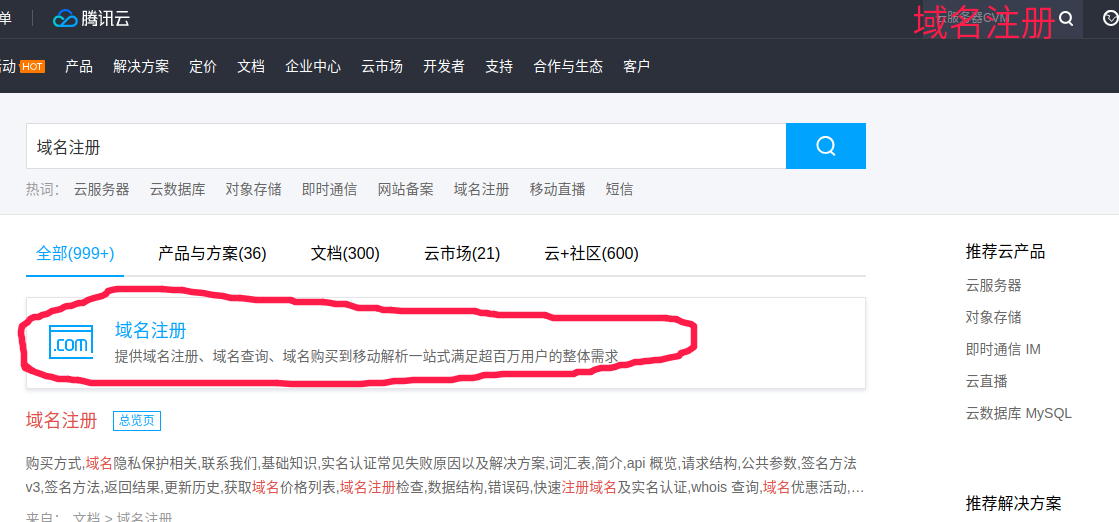Select hot word 域名注册

point(482,189)
